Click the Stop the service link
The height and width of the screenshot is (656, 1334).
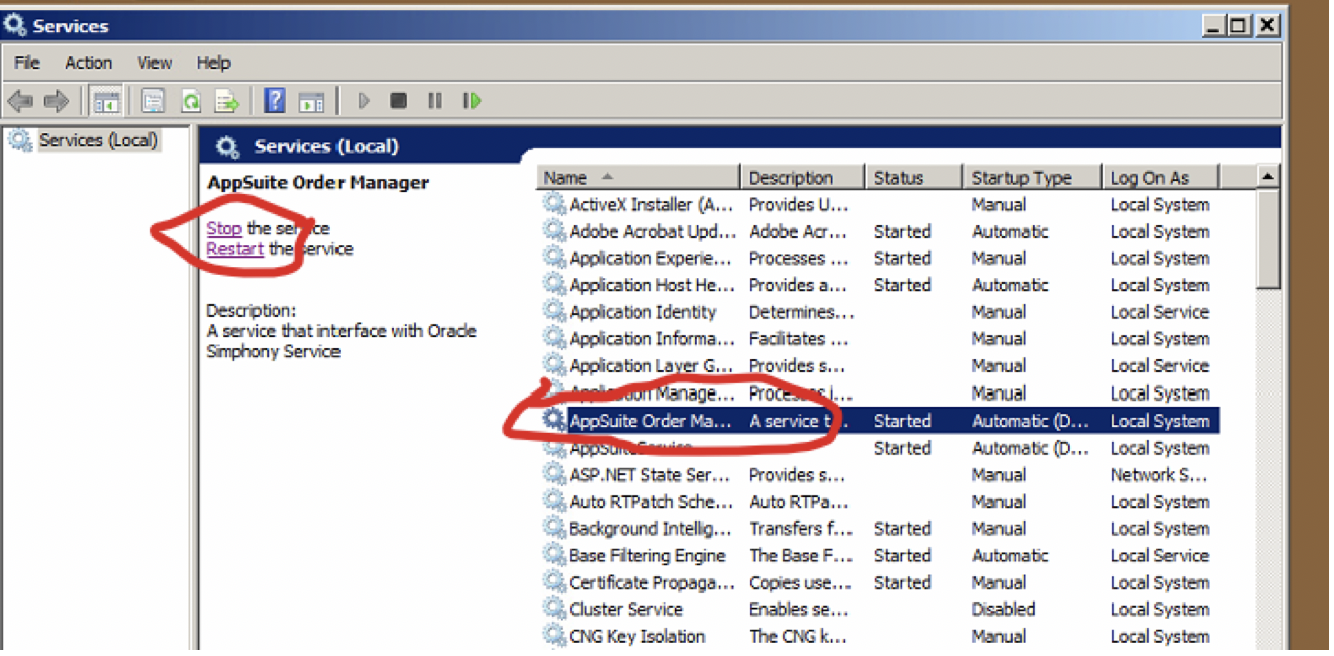(x=224, y=229)
